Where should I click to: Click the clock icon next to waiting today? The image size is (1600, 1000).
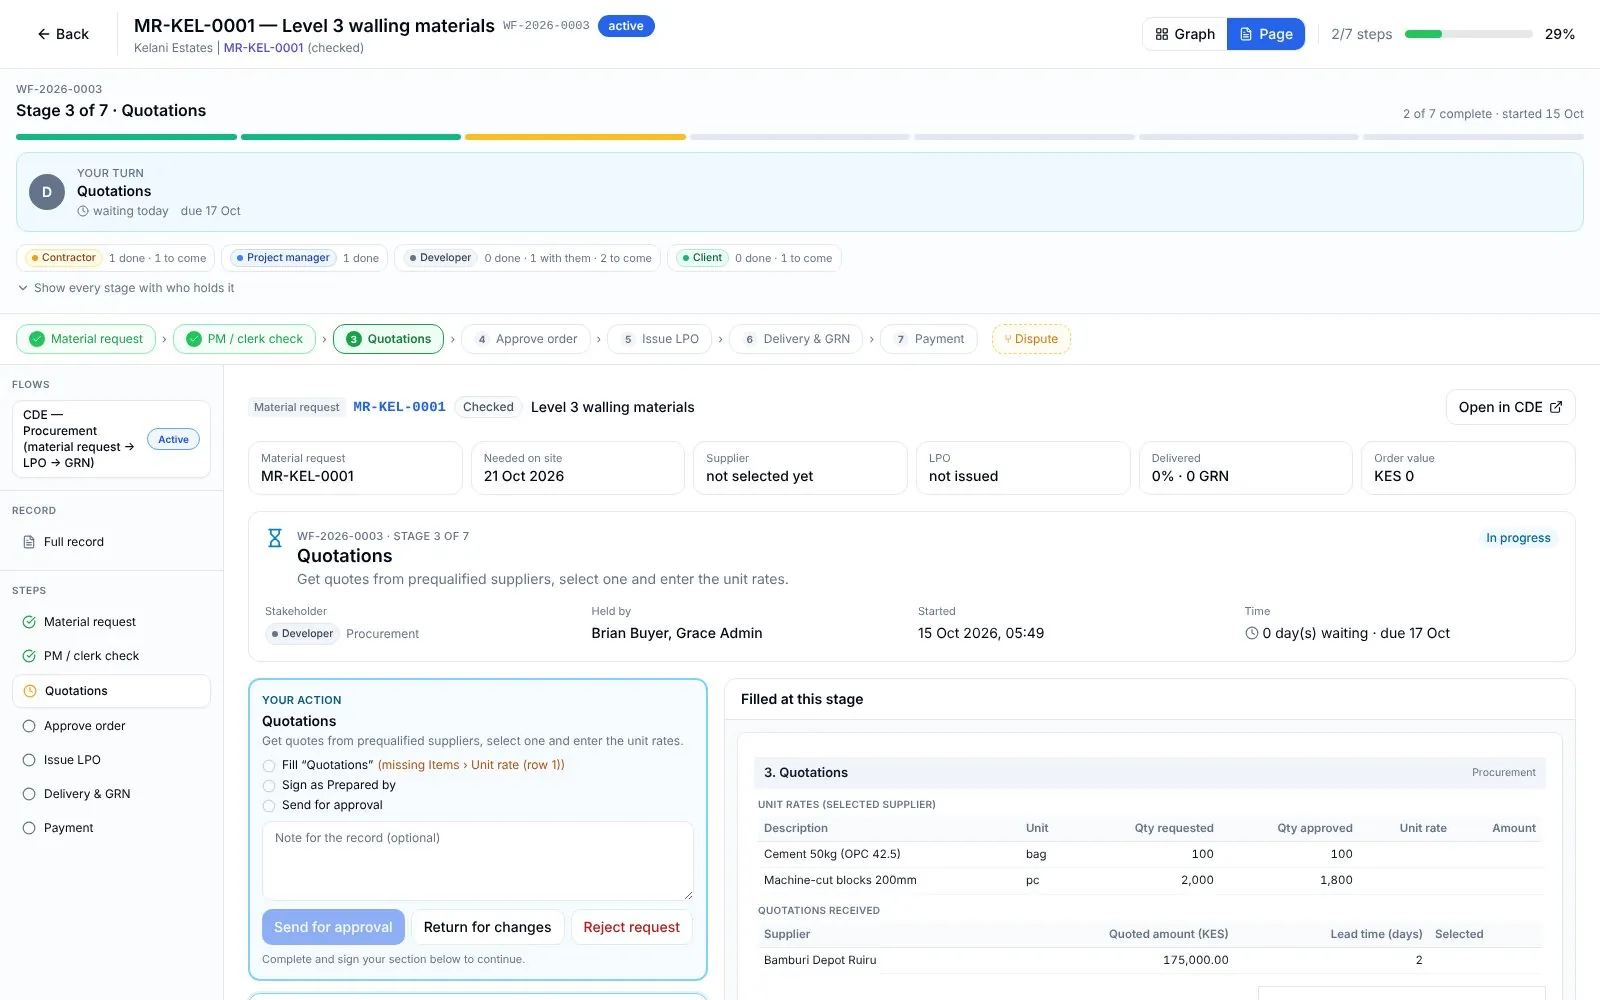pos(83,211)
